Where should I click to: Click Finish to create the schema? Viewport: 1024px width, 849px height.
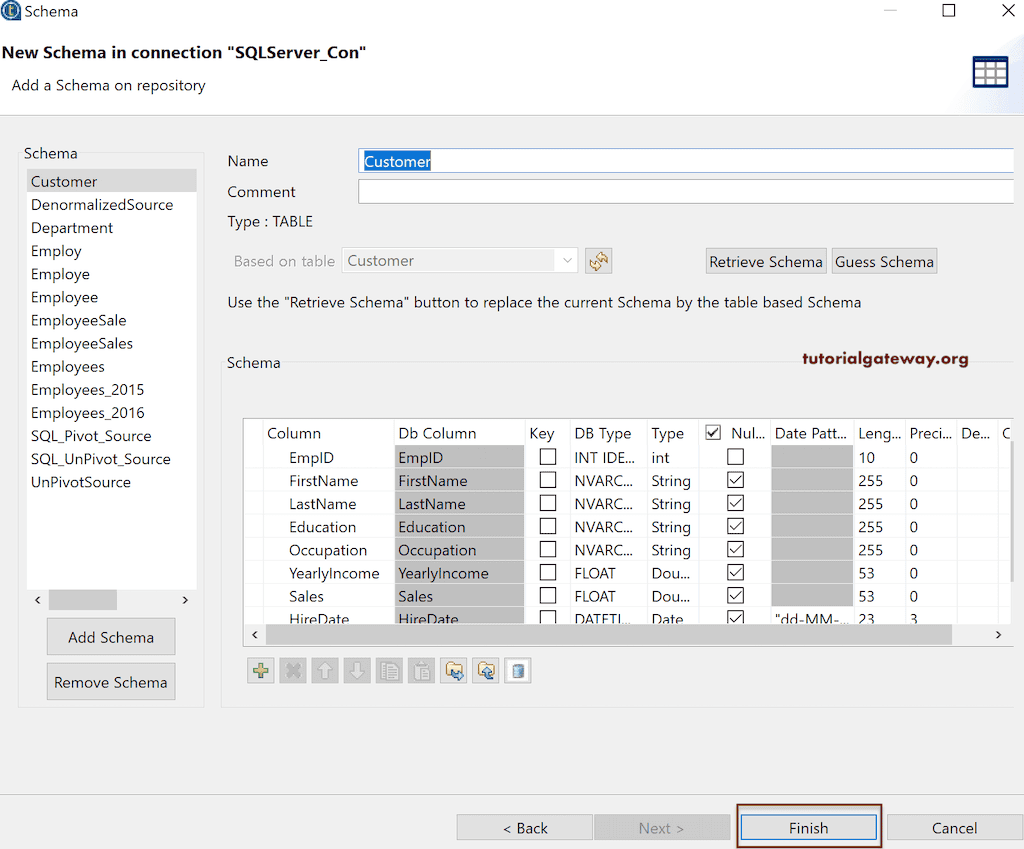click(x=808, y=827)
